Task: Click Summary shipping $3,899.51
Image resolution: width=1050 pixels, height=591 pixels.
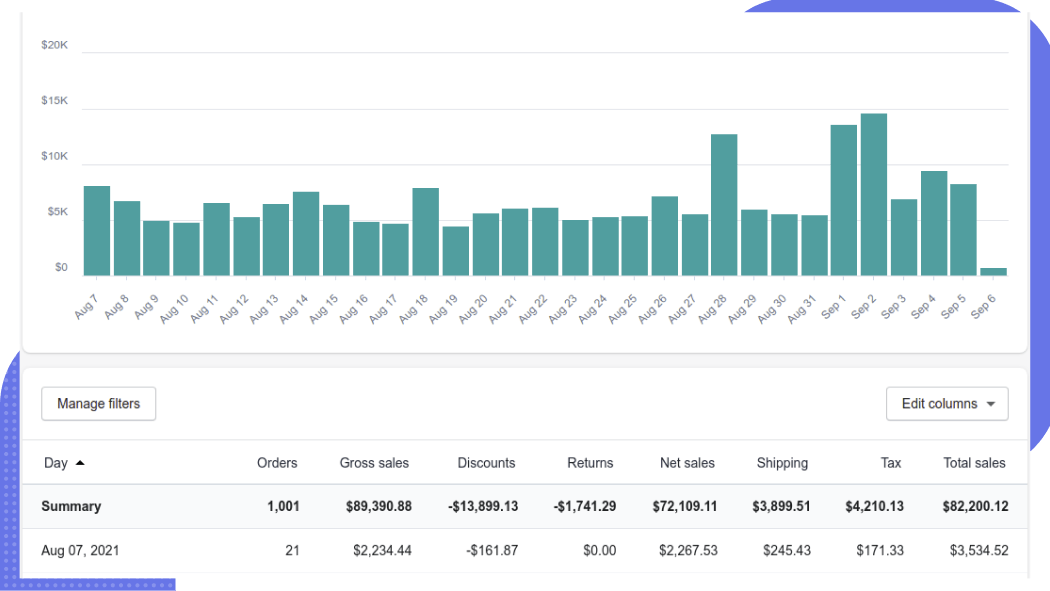Action: pos(781,506)
